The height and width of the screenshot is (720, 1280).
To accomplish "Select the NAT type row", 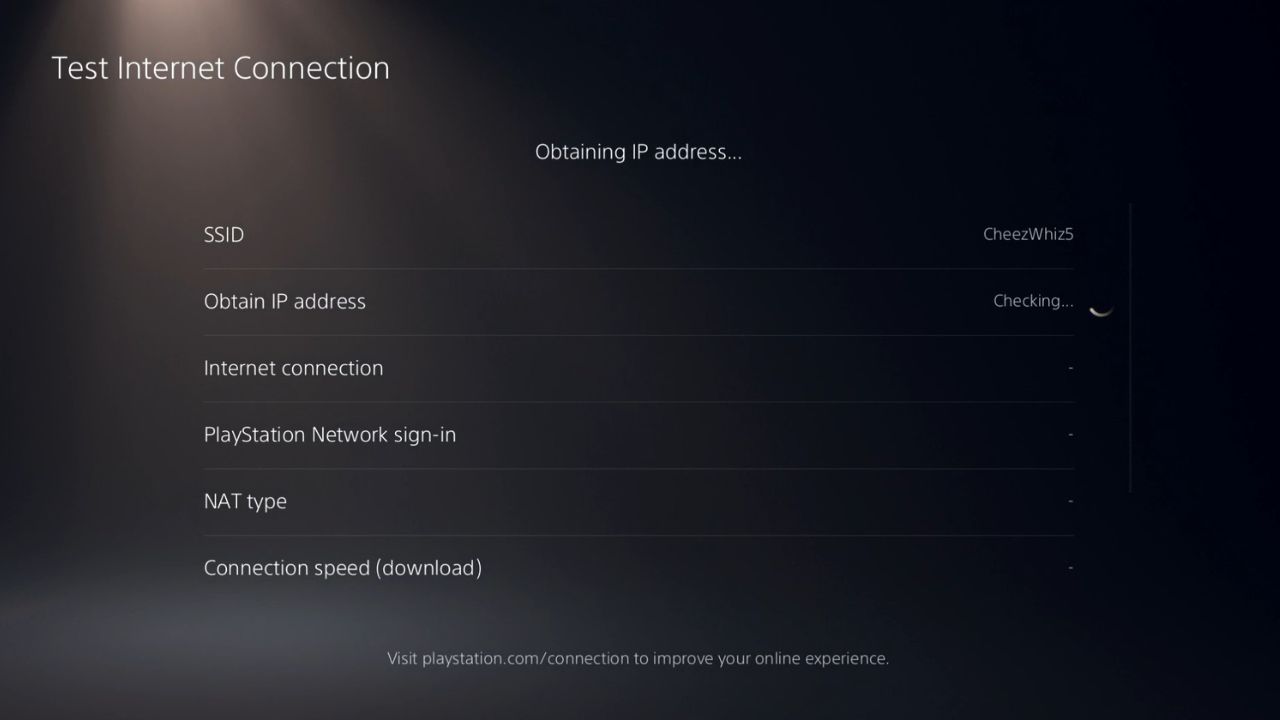I will [638, 500].
